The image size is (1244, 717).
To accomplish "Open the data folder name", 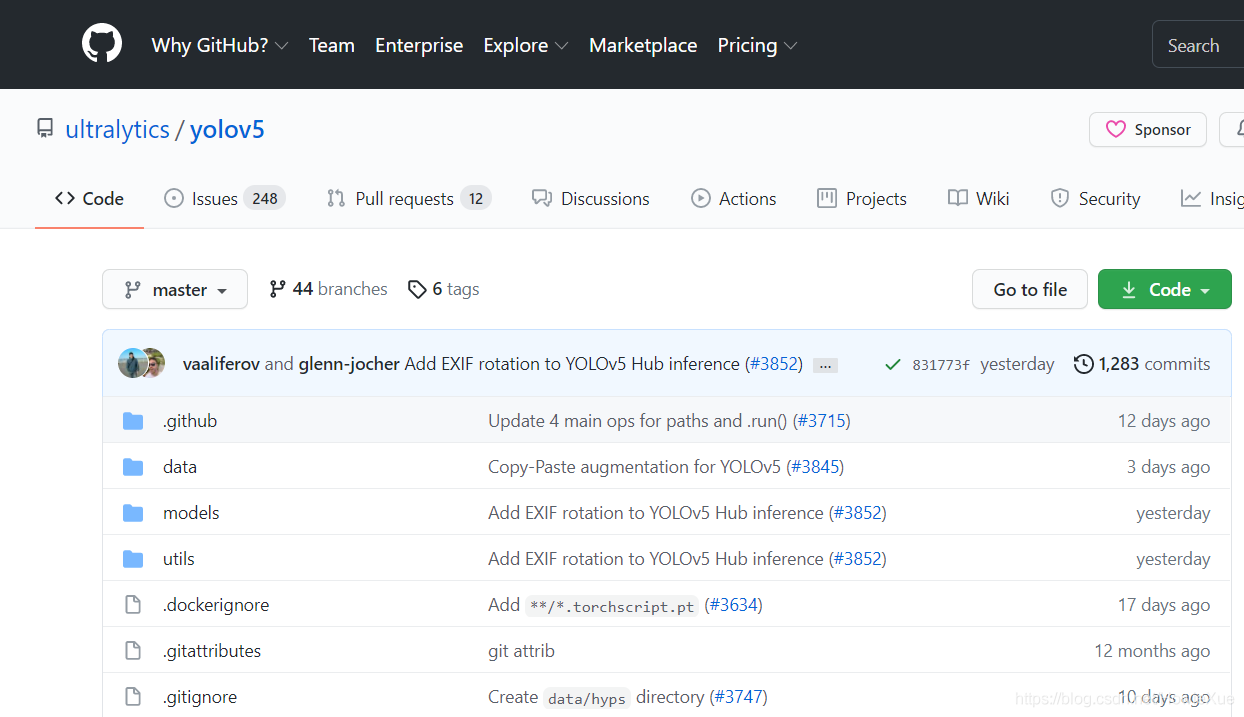I will point(180,467).
